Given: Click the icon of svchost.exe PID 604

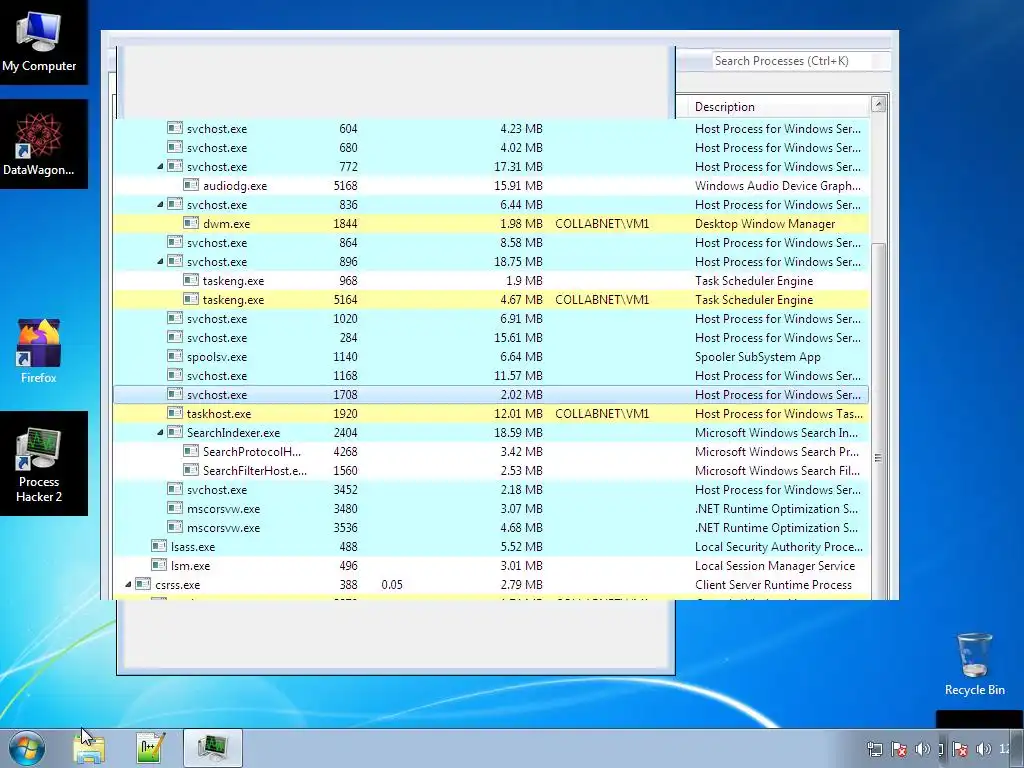Looking at the screenshot, I should coord(174,128).
